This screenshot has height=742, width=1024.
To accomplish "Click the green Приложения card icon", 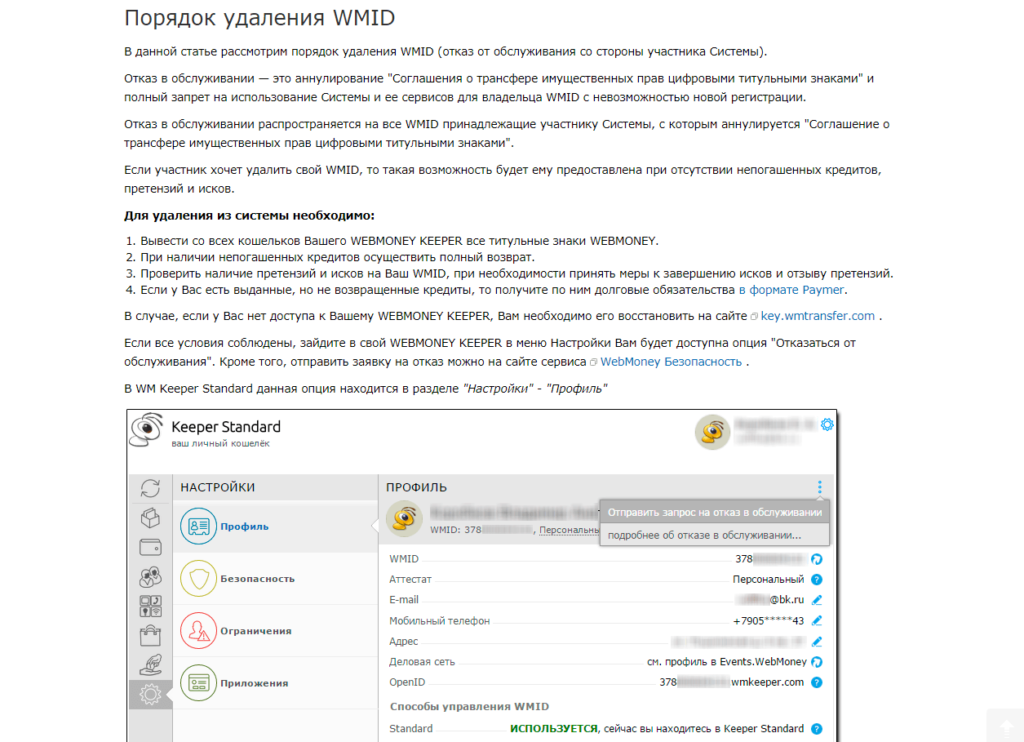I will [x=199, y=683].
